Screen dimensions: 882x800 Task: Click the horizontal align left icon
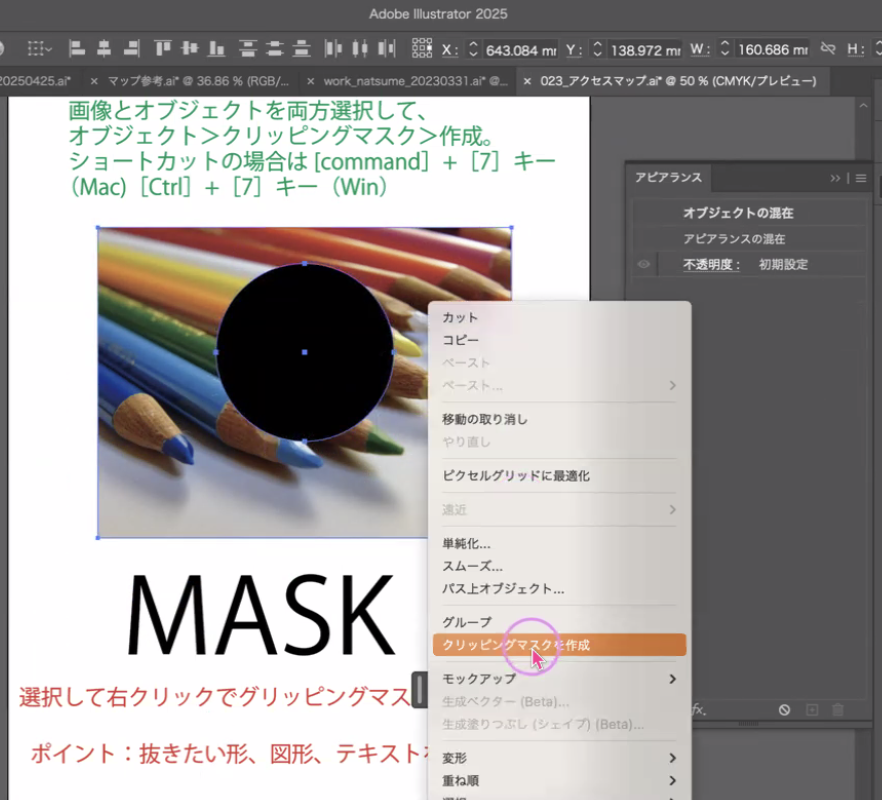[x=78, y=48]
